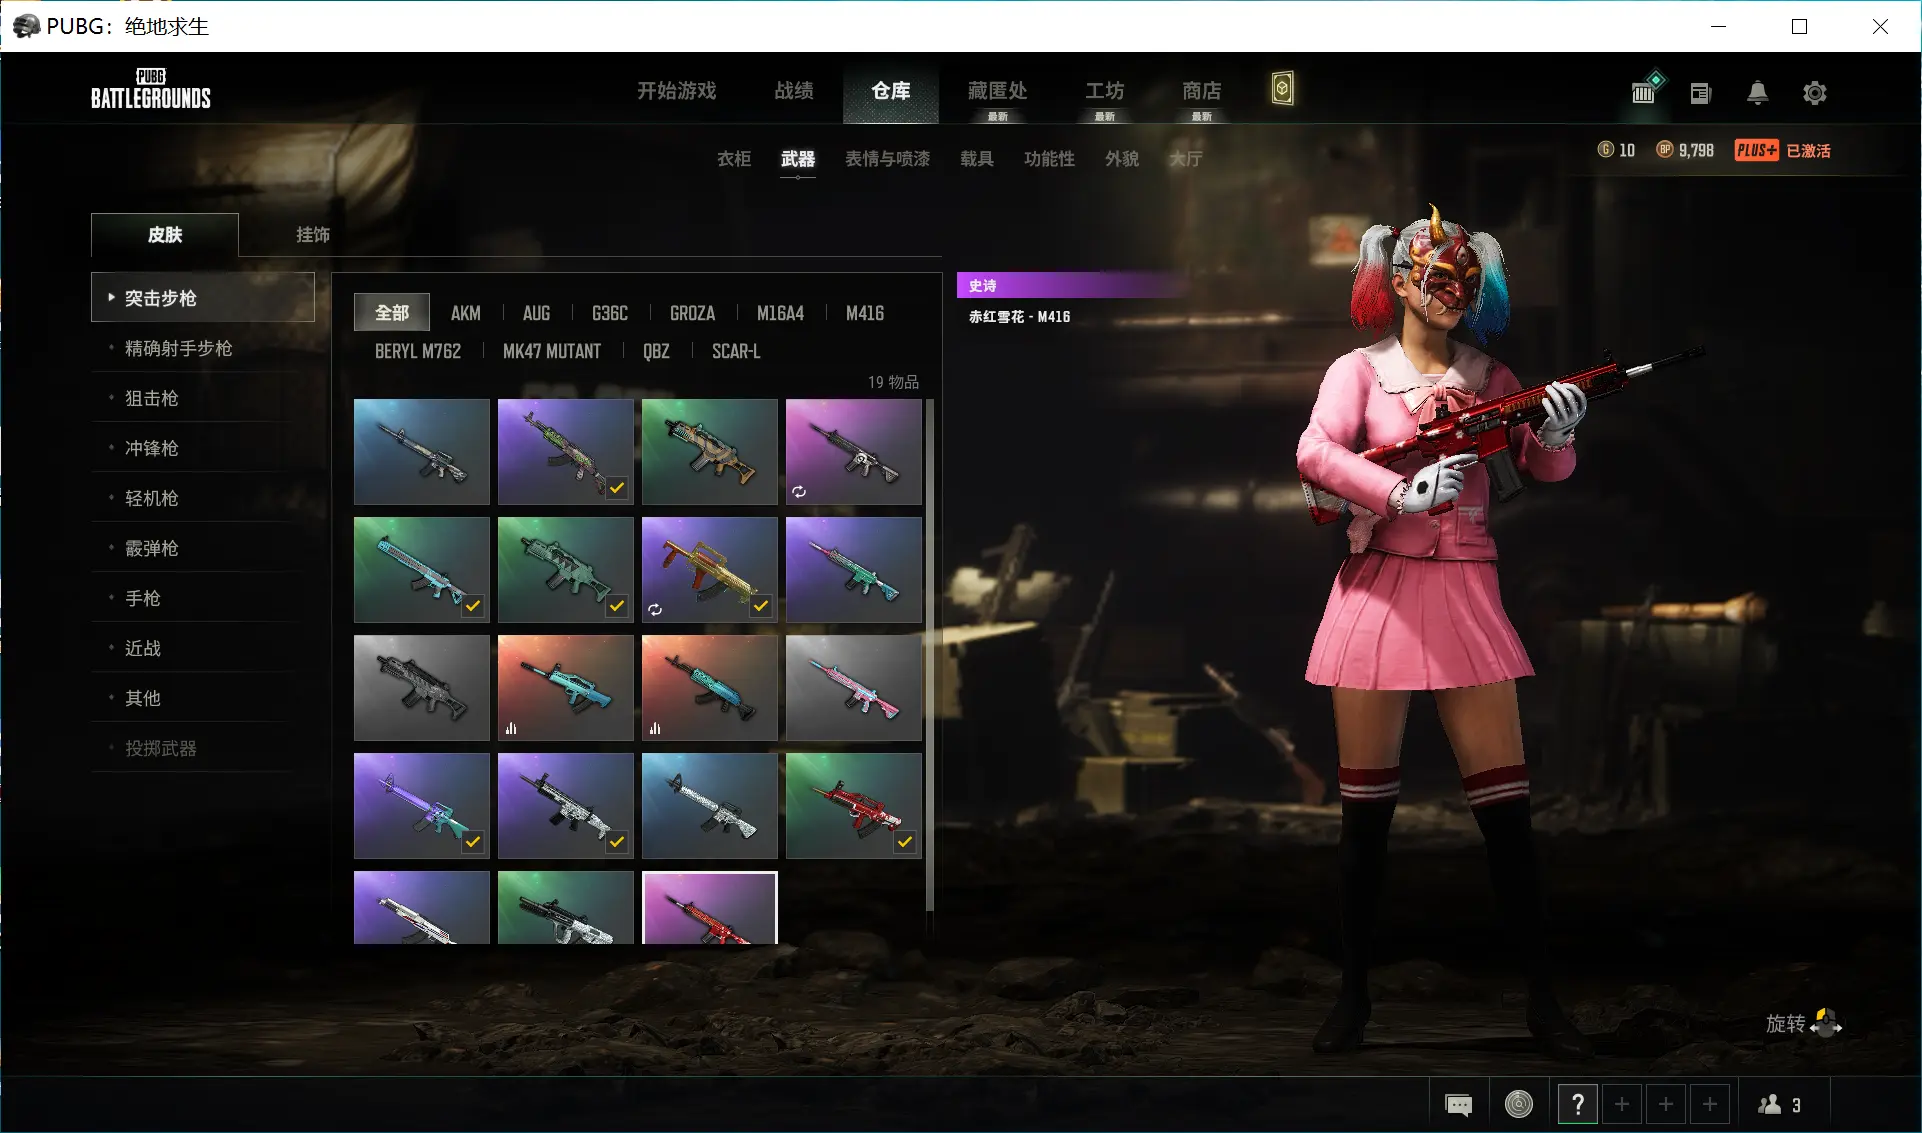This screenshot has width=1922, height=1133.
Task: Expand the 突击步枪 category
Action: [x=203, y=297]
